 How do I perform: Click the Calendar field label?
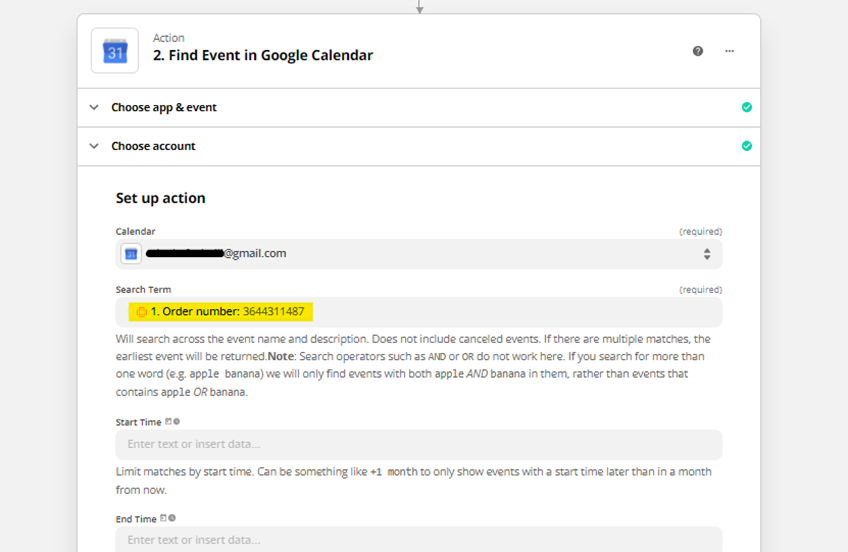135,231
